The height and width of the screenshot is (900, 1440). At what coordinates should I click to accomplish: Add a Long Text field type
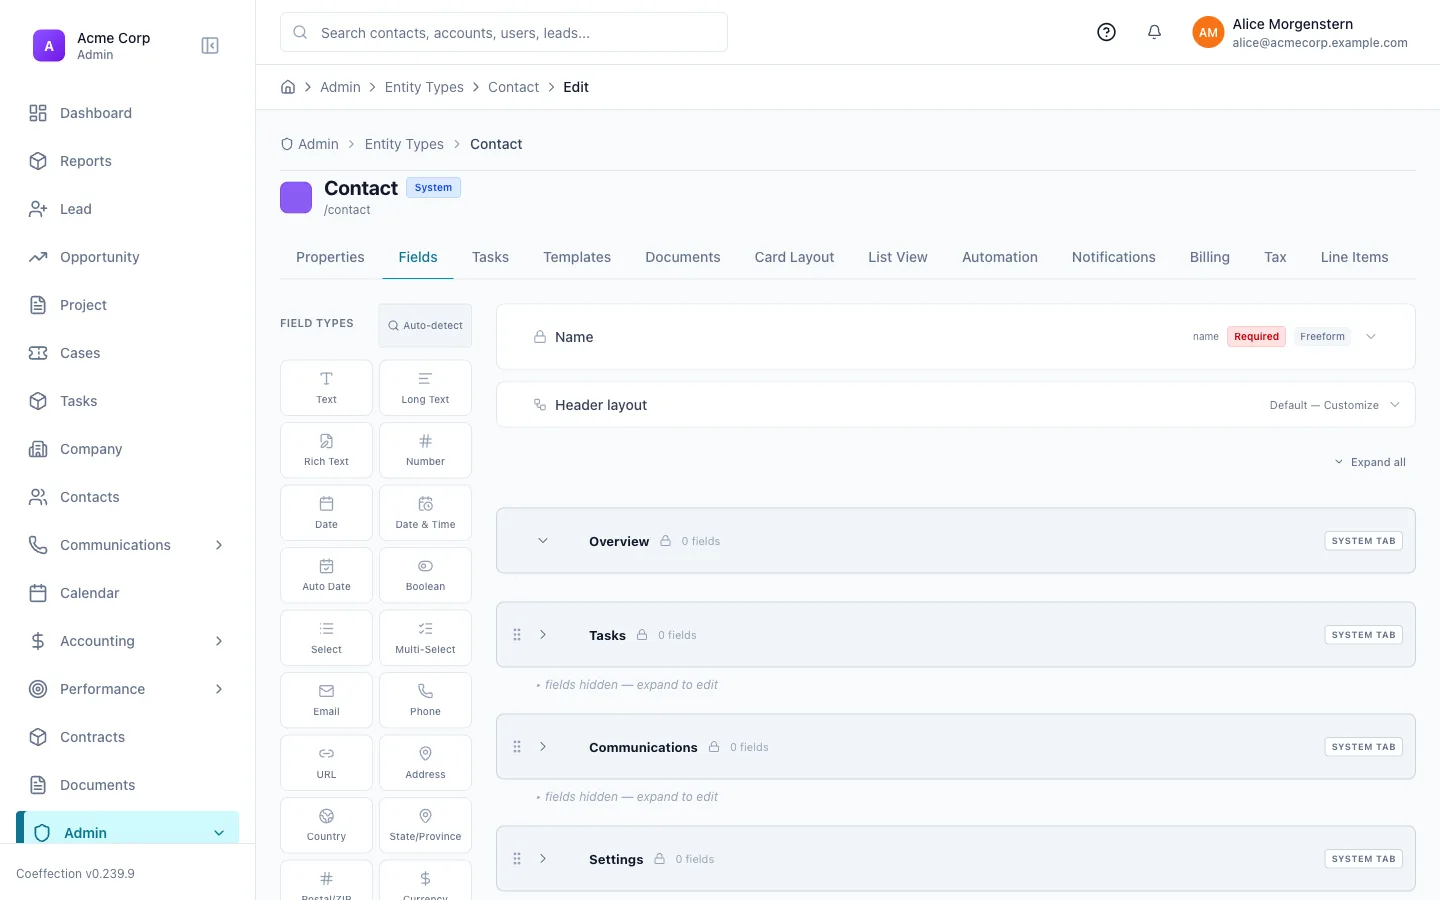pos(425,388)
